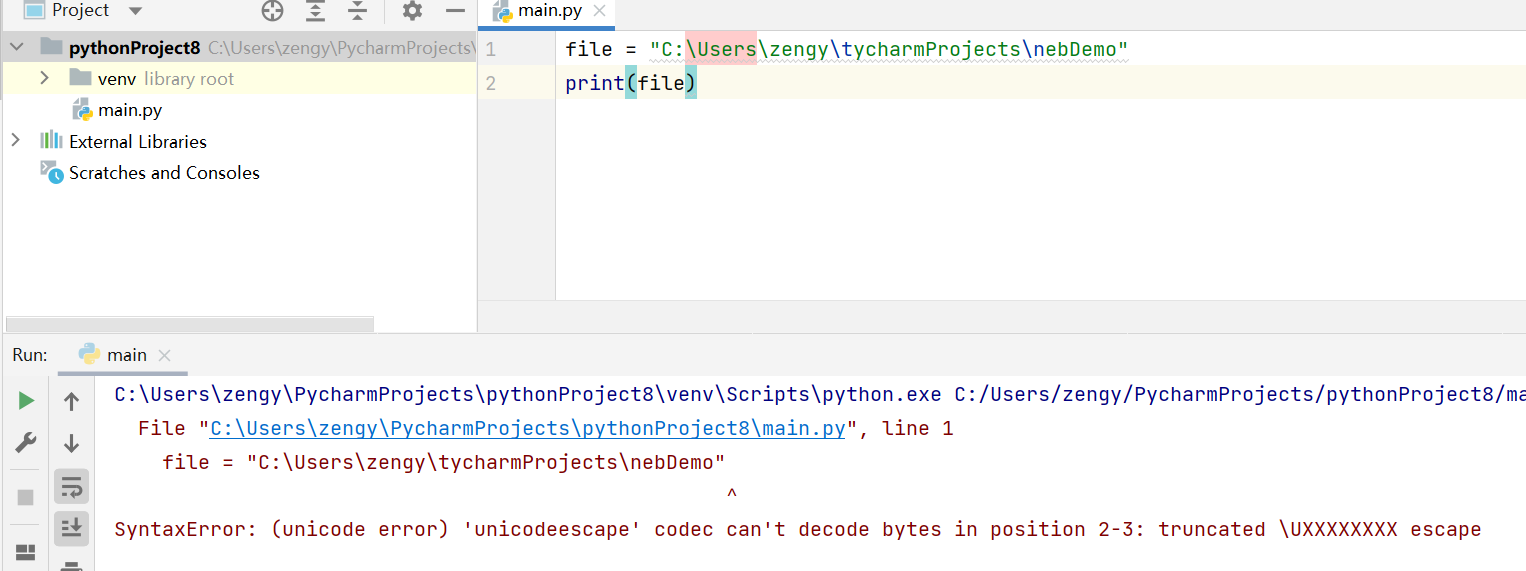This screenshot has height=571, width=1526.
Task: Go down the stack trace arrow
Action: tap(71, 444)
